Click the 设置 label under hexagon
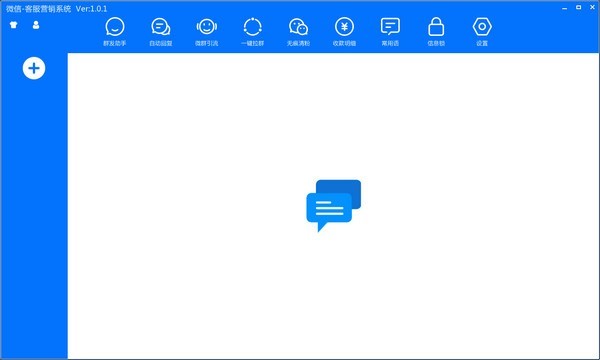The height and width of the screenshot is (360, 600). click(x=482, y=43)
